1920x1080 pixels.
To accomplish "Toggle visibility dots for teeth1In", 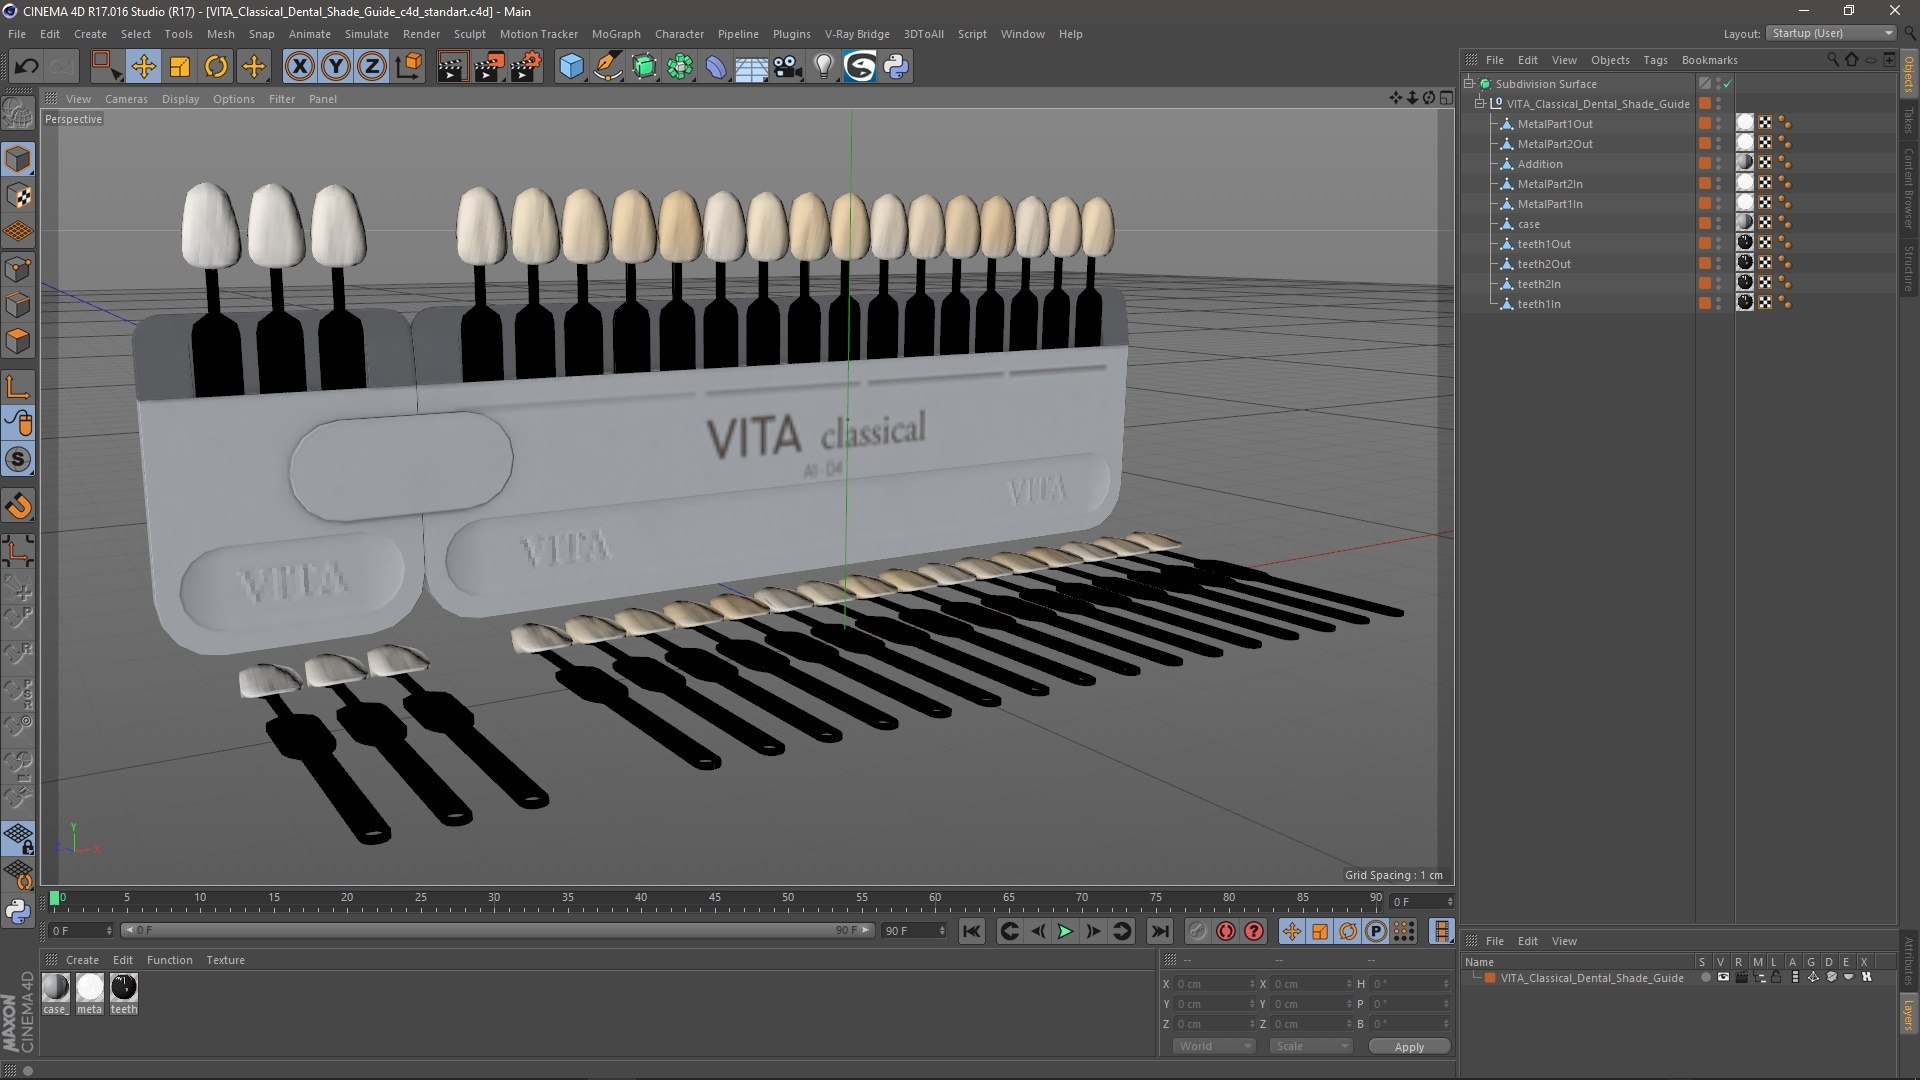I will click(1719, 304).
